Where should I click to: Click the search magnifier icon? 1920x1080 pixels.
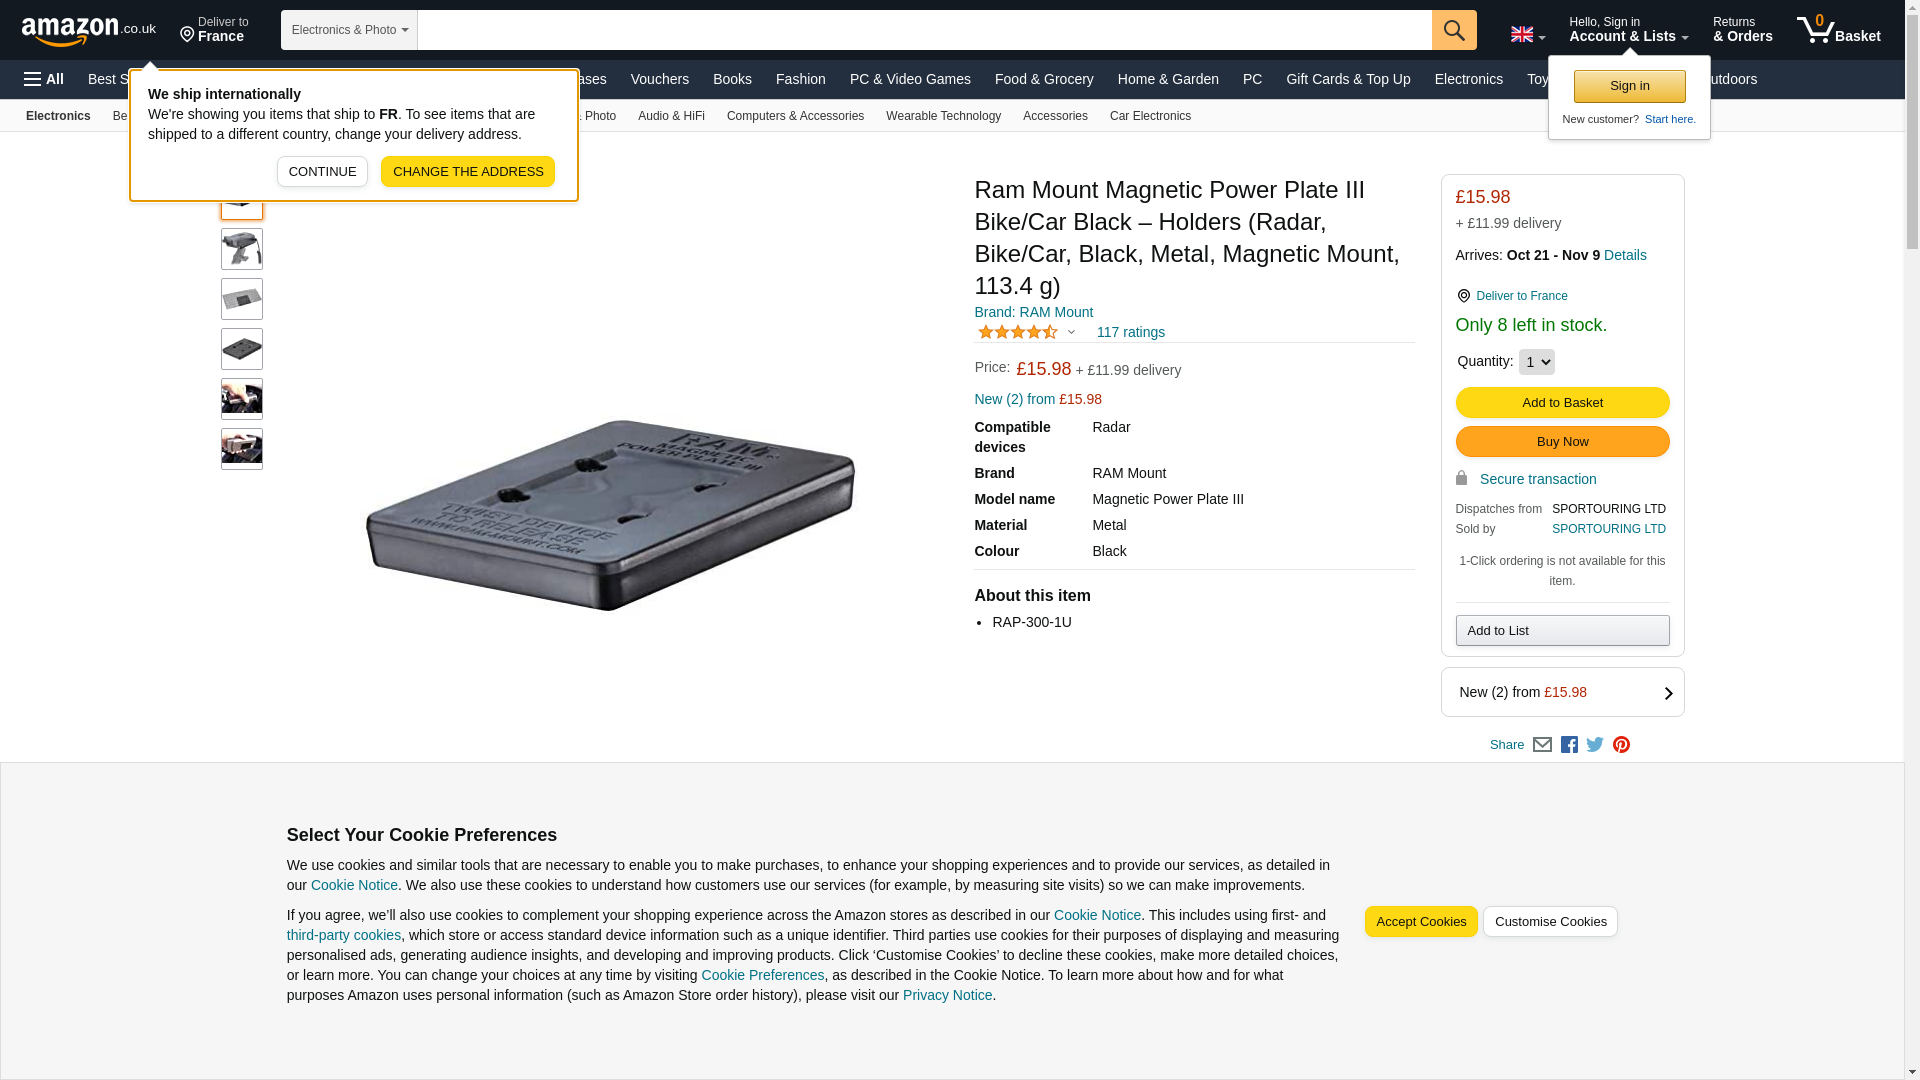coord(1454,30)
